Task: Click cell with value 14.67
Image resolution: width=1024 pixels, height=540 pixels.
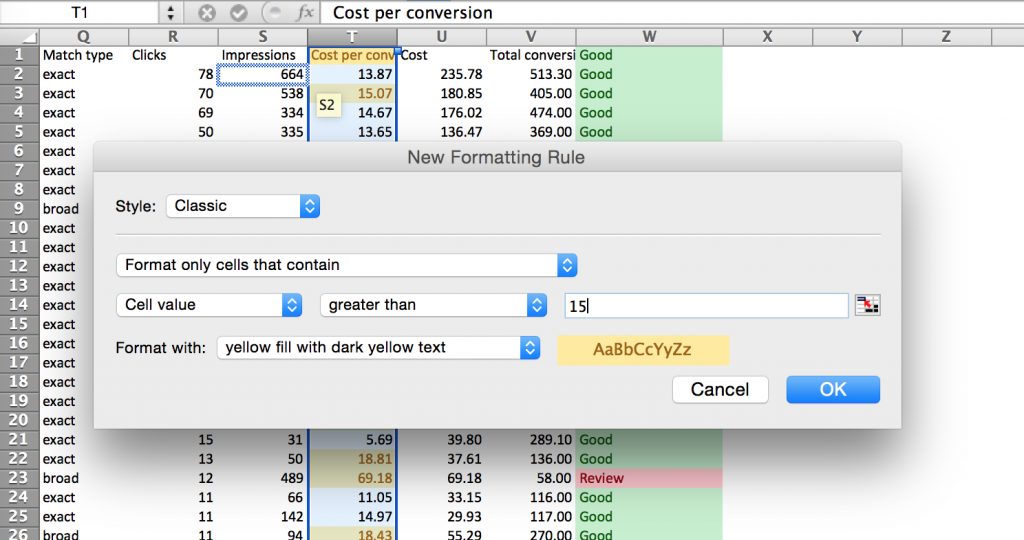Action: click(353, 113)
